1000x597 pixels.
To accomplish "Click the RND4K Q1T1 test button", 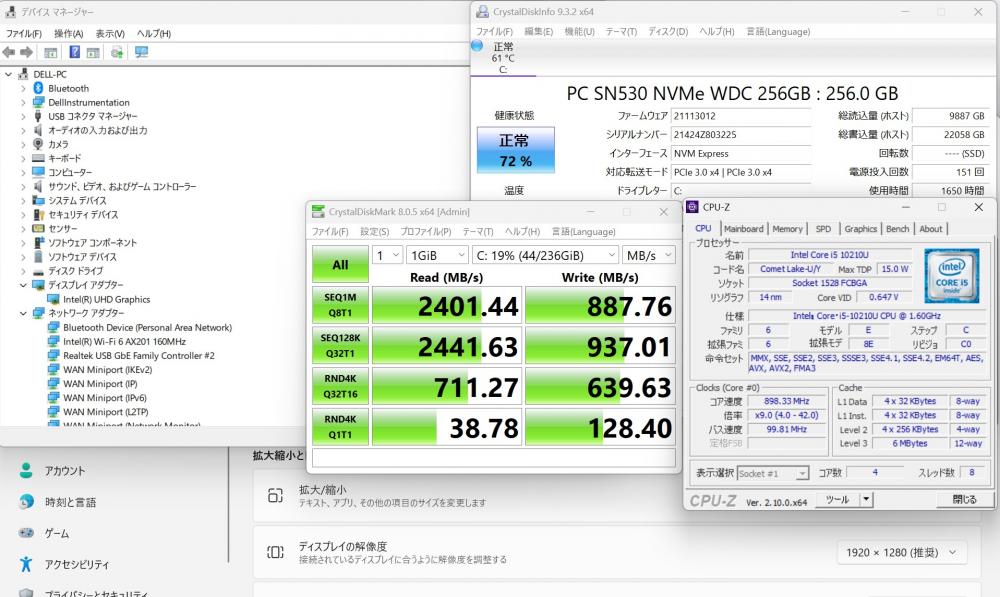I will pos(340,427).
